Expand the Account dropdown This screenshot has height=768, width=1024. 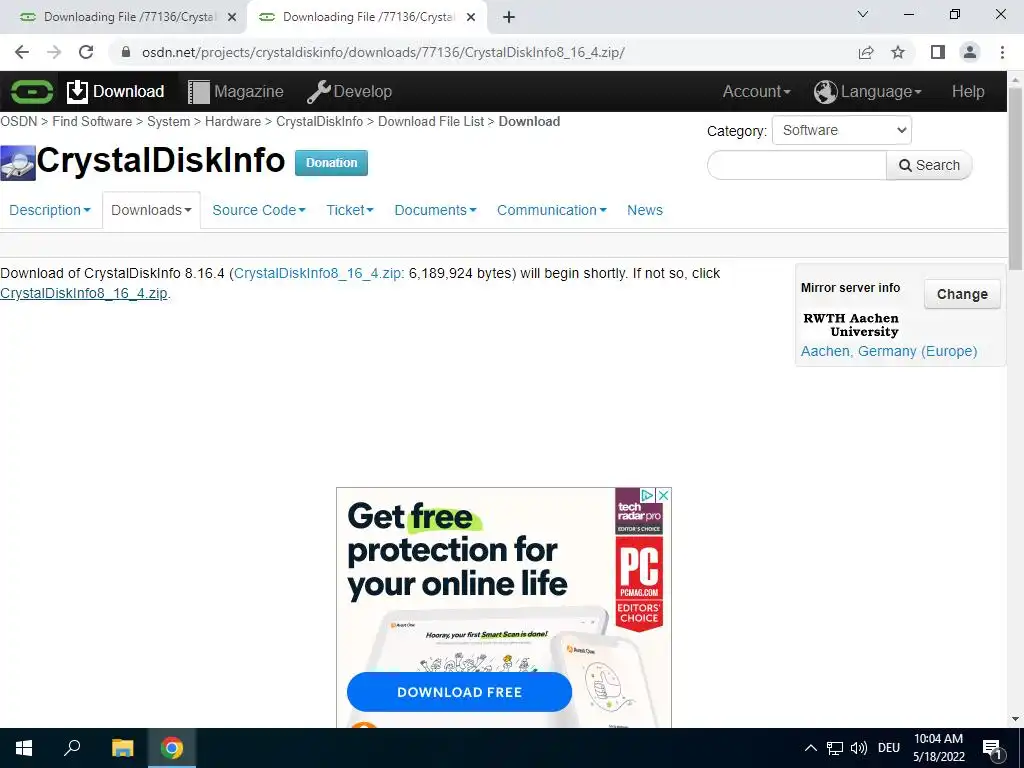[x=756, y=91]
